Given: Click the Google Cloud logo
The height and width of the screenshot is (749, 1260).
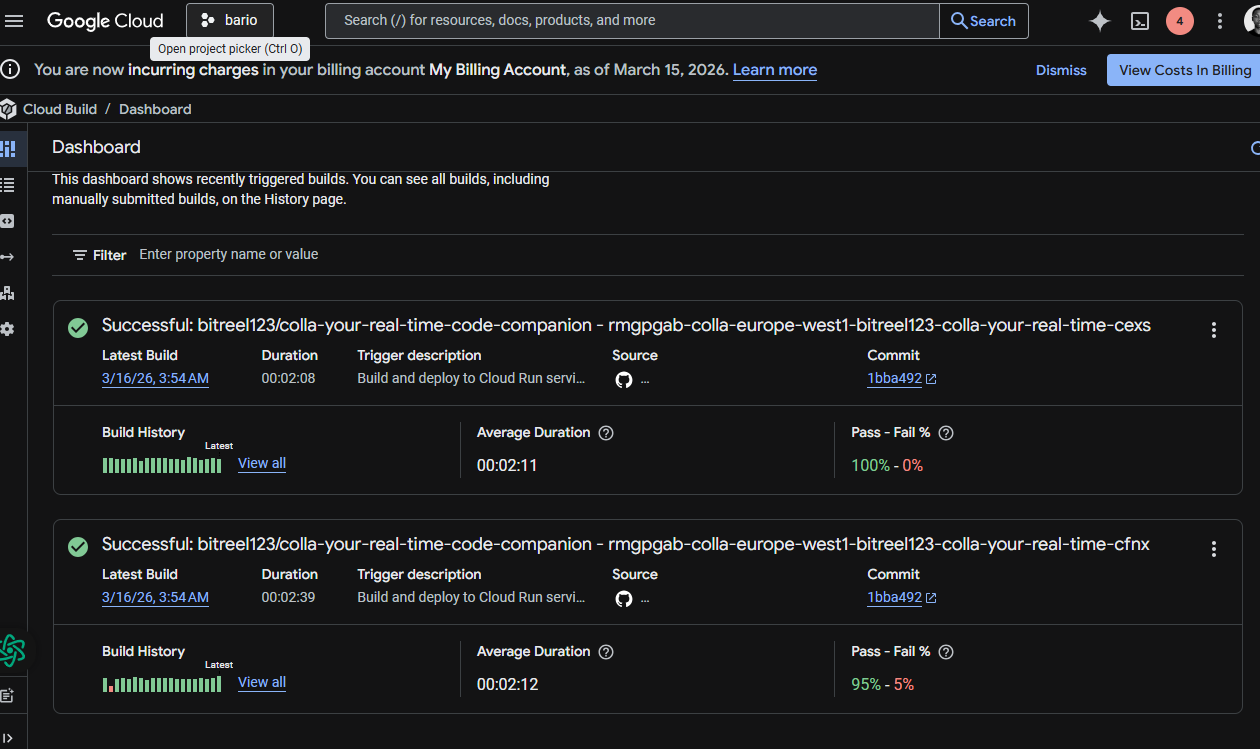Looking at the screenshot, I should pyautogui.click(x=105, y=20).
